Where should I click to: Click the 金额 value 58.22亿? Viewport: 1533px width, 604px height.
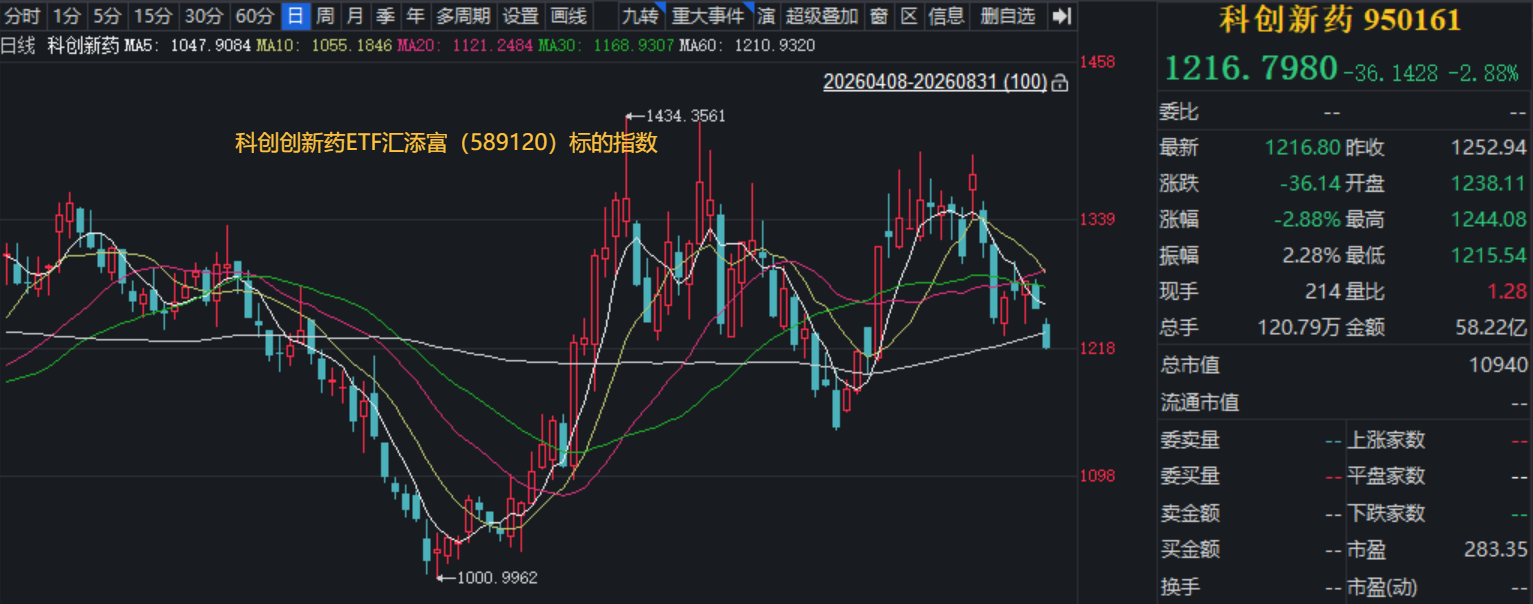click(x=1489, y=327)
